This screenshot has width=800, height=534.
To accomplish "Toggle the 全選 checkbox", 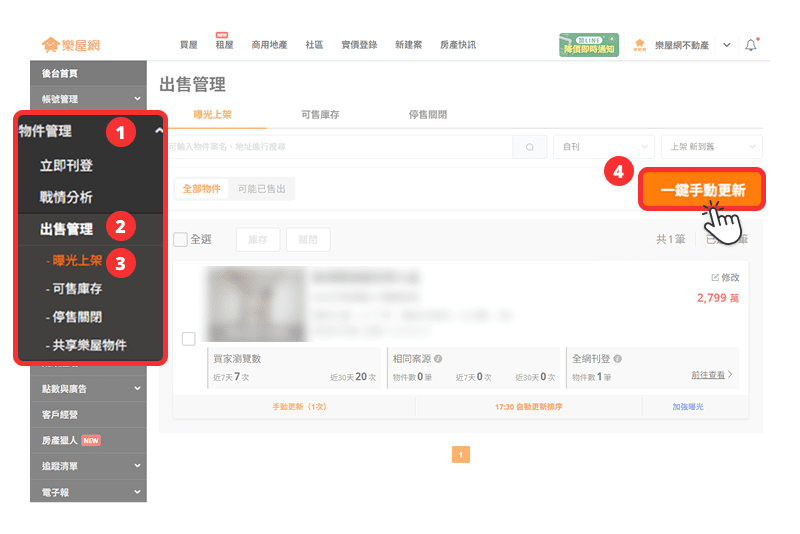I will pyautogui.click(x=180, y=239).
